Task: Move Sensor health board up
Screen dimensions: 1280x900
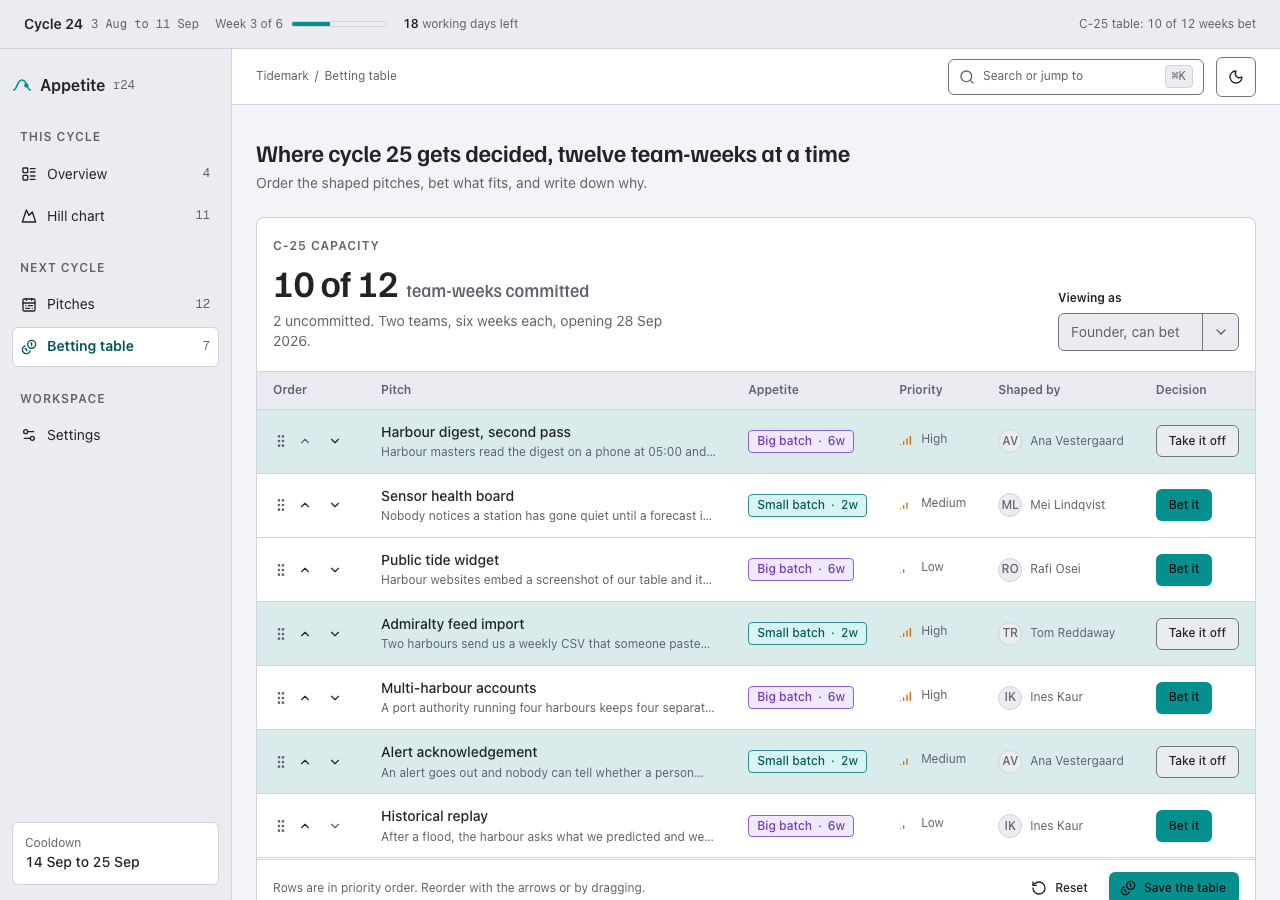Action: click(305, 505)
